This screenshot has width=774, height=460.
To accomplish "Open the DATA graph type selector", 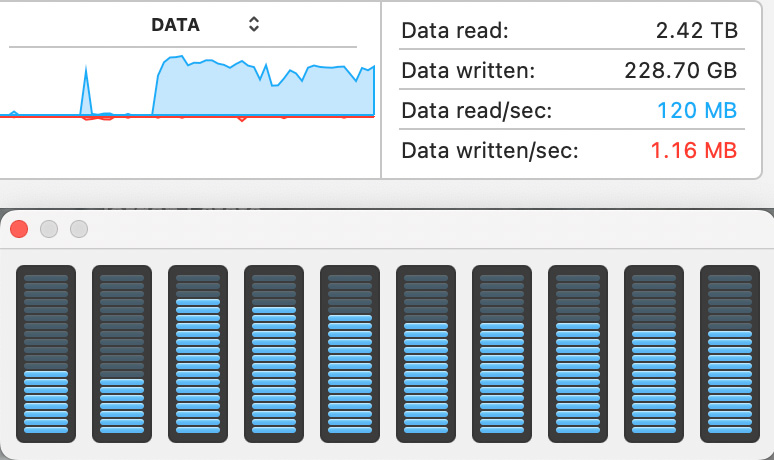I will 254,24.
